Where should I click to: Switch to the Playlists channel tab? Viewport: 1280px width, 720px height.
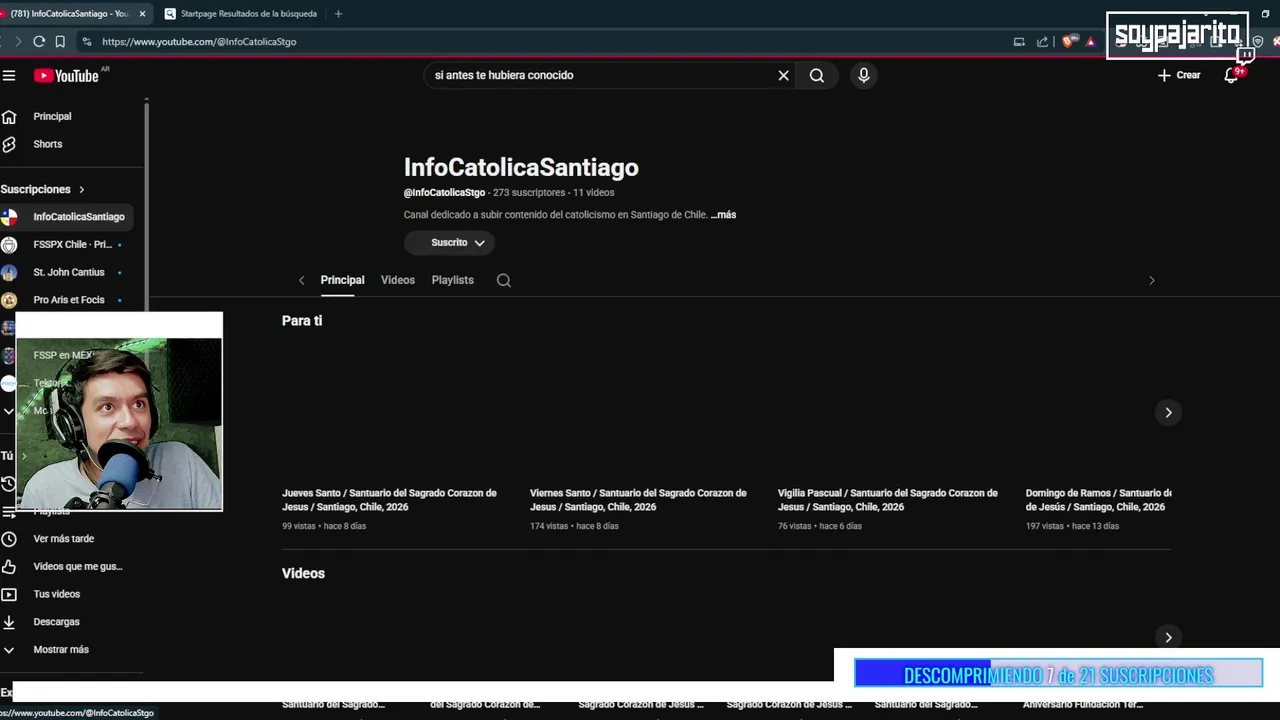pyautogui.click(x=452, y=280)
